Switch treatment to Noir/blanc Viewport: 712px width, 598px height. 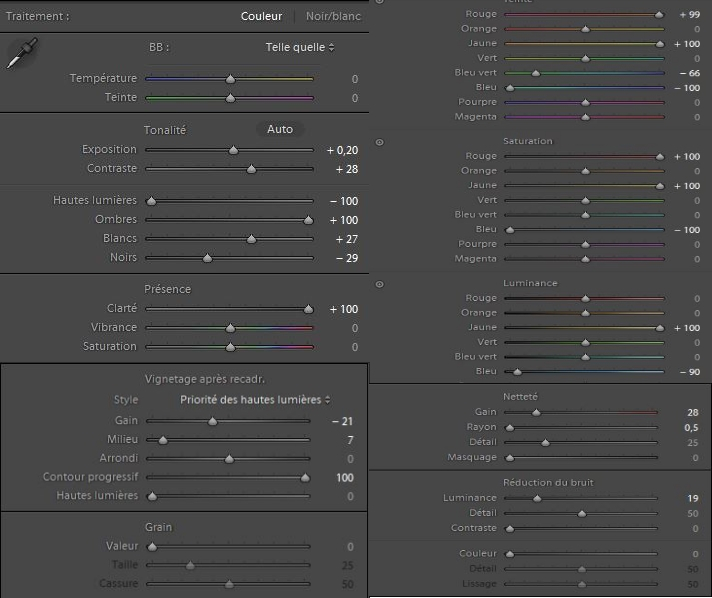tap(334, 16)
